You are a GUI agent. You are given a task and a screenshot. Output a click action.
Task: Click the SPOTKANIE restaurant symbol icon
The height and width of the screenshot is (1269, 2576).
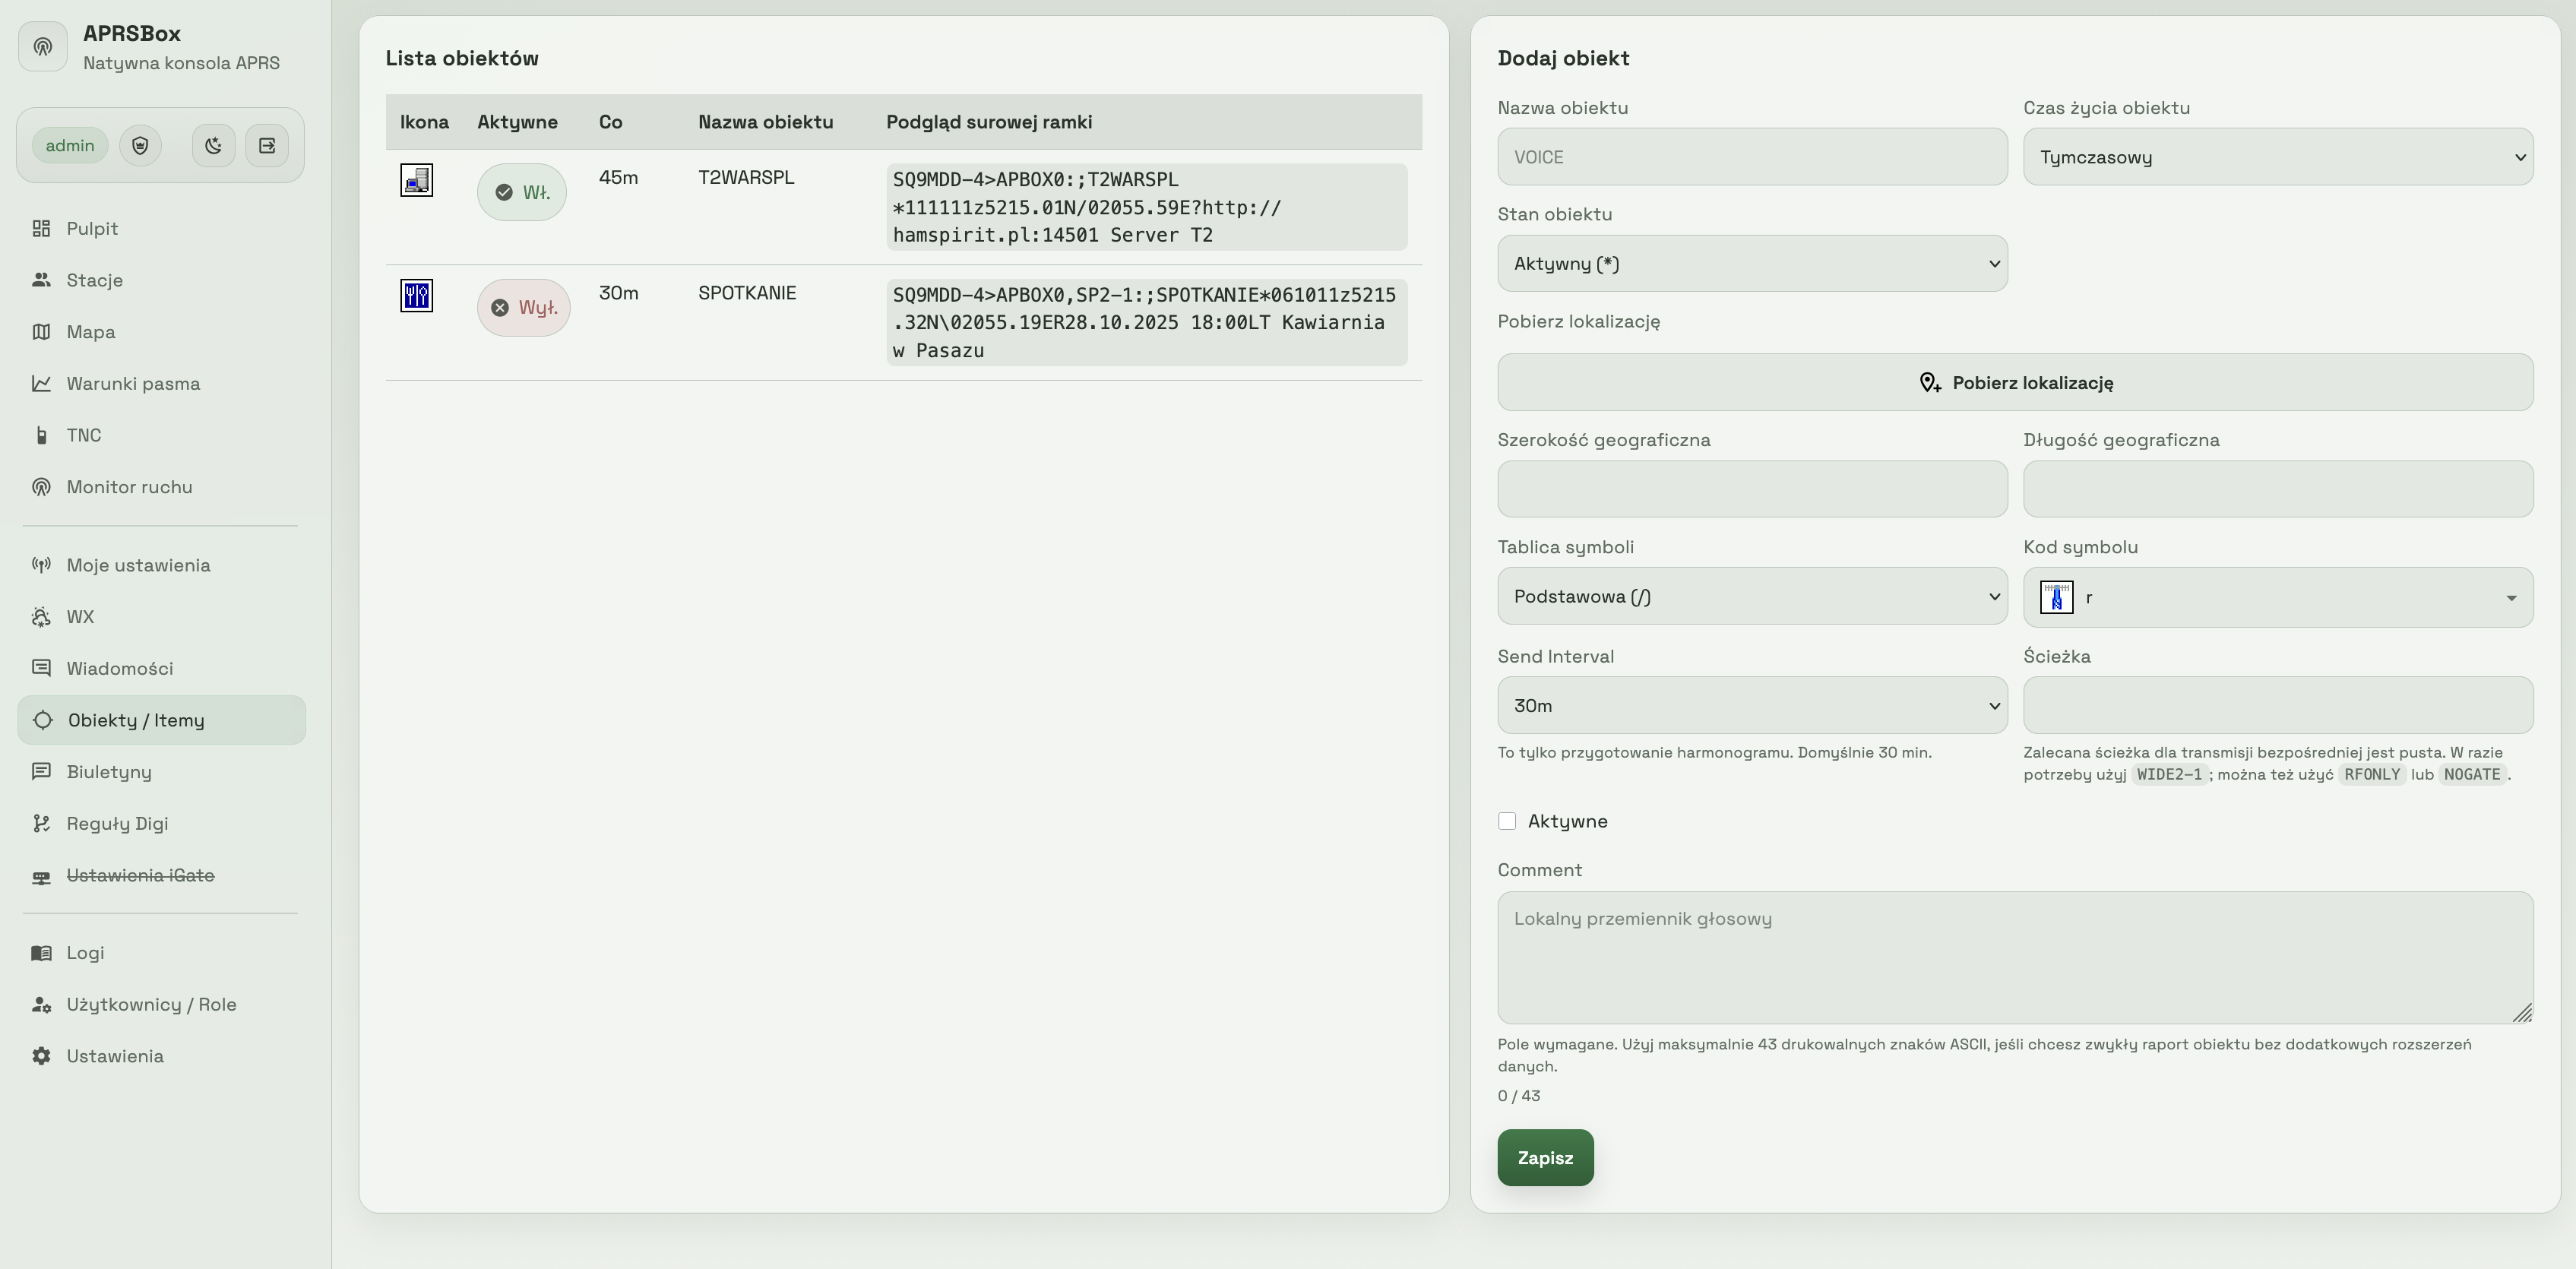coord(417,296)
